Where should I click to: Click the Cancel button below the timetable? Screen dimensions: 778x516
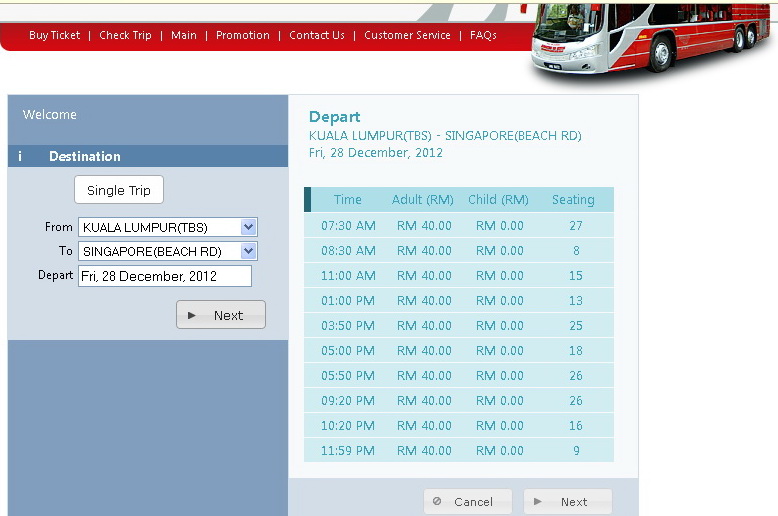[x=468, y=502]
